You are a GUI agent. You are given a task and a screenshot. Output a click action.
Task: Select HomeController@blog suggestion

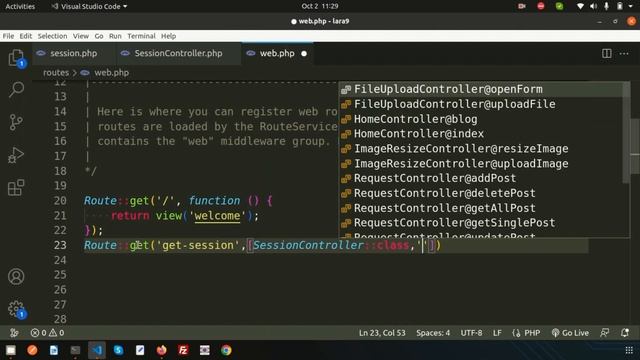pyautogui.click(x=481, y=119)
